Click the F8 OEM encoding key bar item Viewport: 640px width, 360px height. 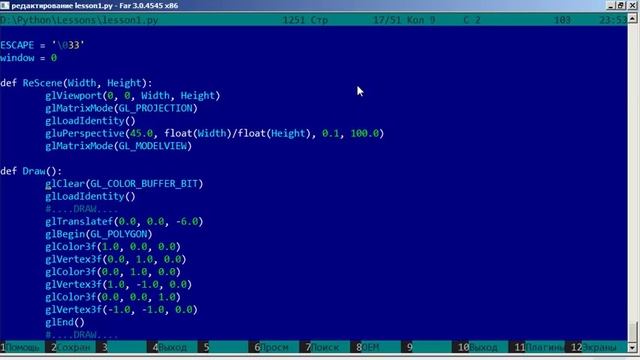[375, 347]
